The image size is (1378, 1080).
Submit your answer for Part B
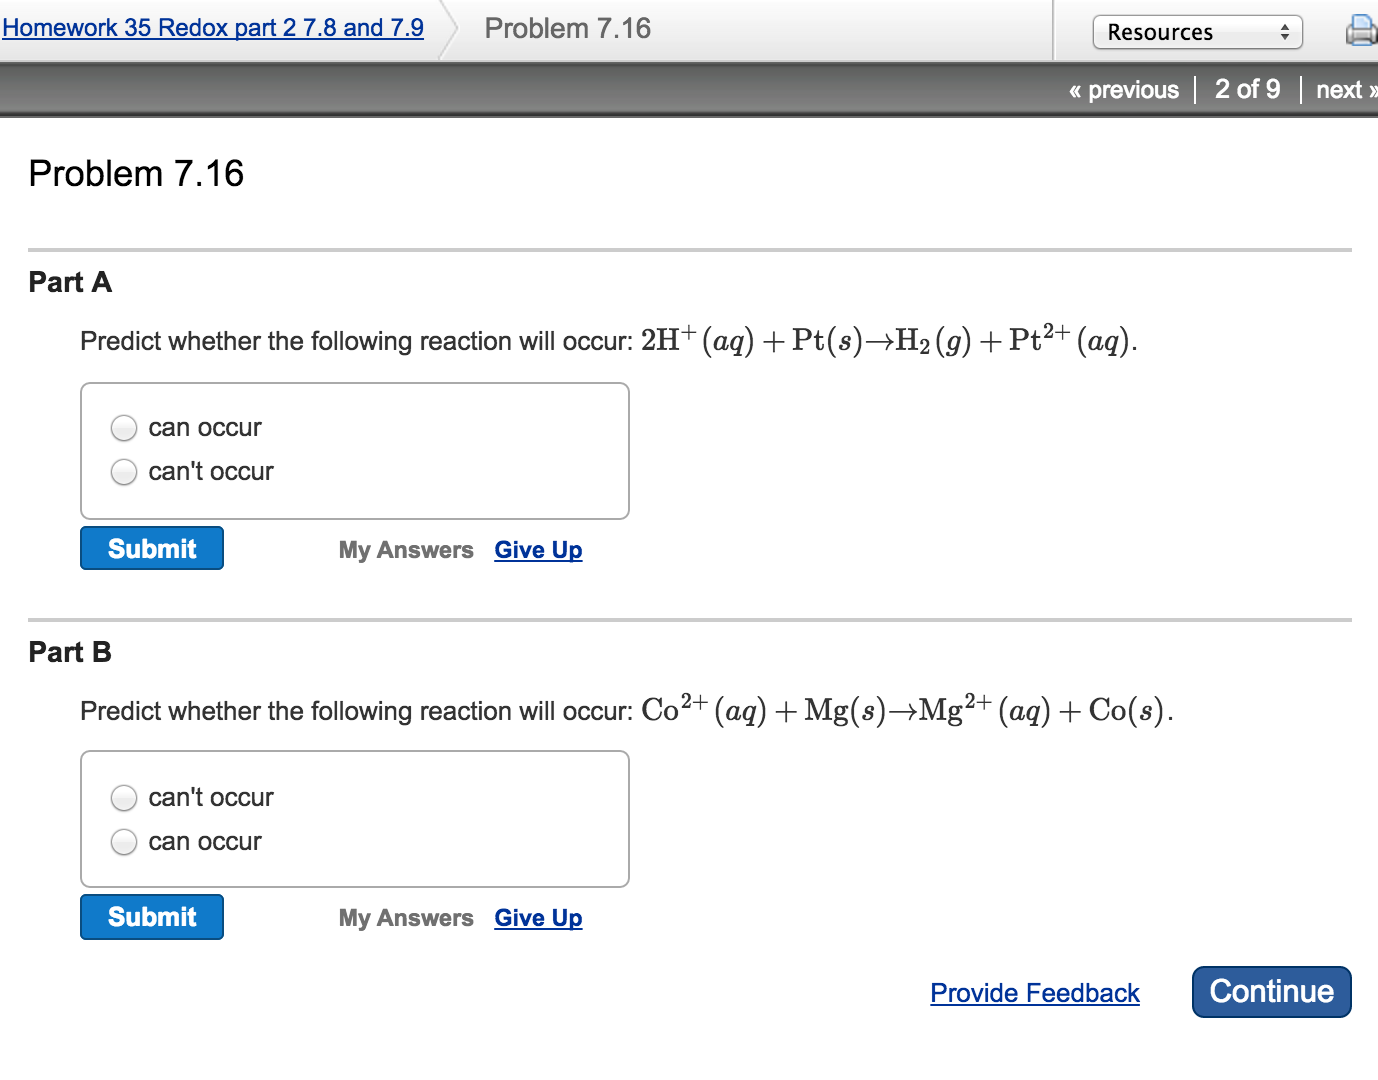151,917
